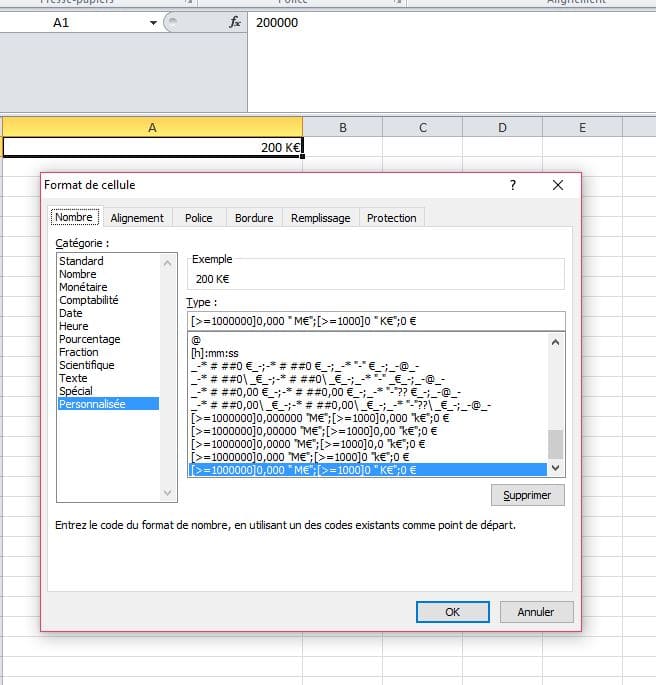Close the Format de cellule dialog
This screenshot has height=685, width=656.
(558, 185)
